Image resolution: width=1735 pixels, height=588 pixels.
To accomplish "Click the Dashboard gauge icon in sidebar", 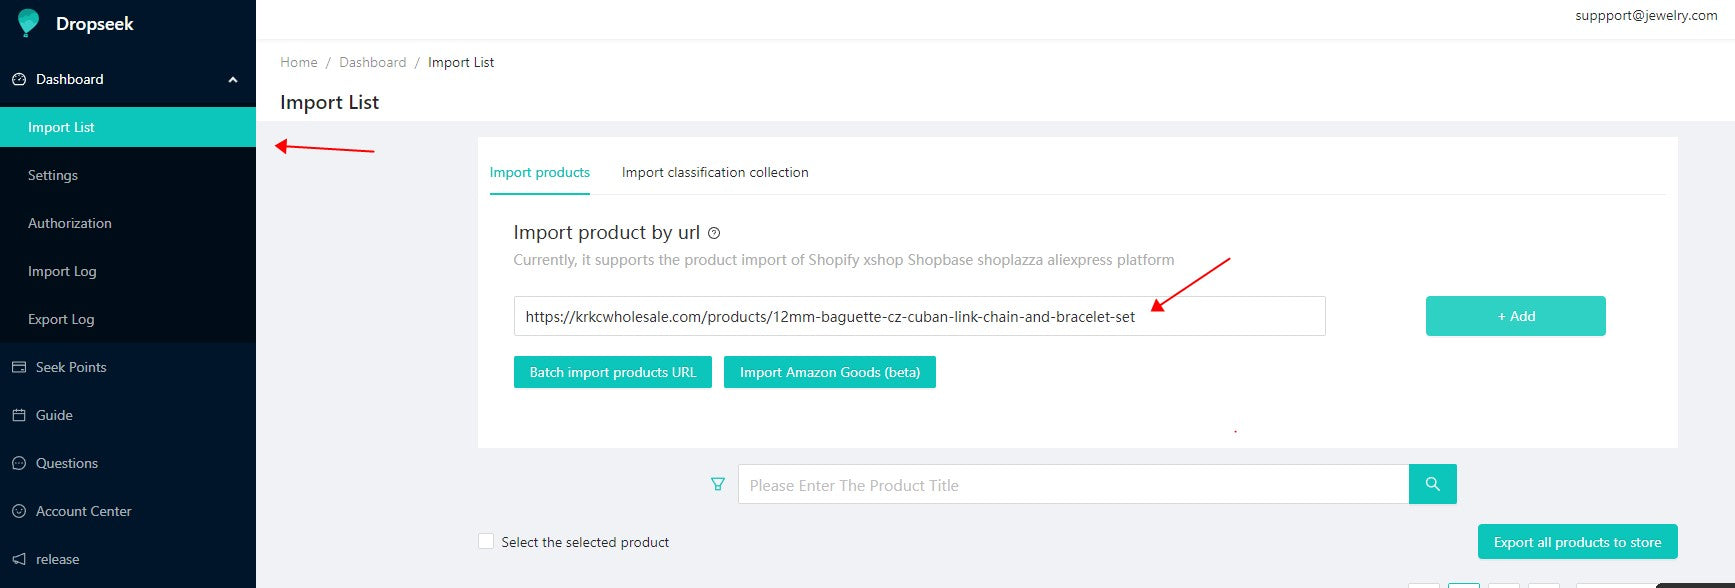I will pyautogui.click(x=18, y=79).
